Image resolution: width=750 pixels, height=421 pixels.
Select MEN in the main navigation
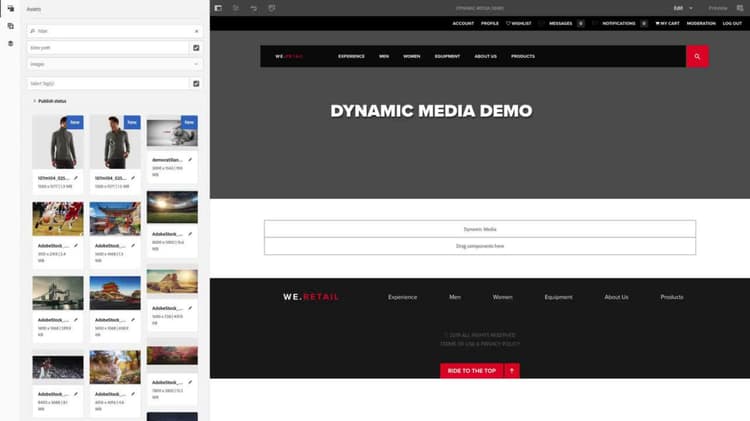coord(384,56)
